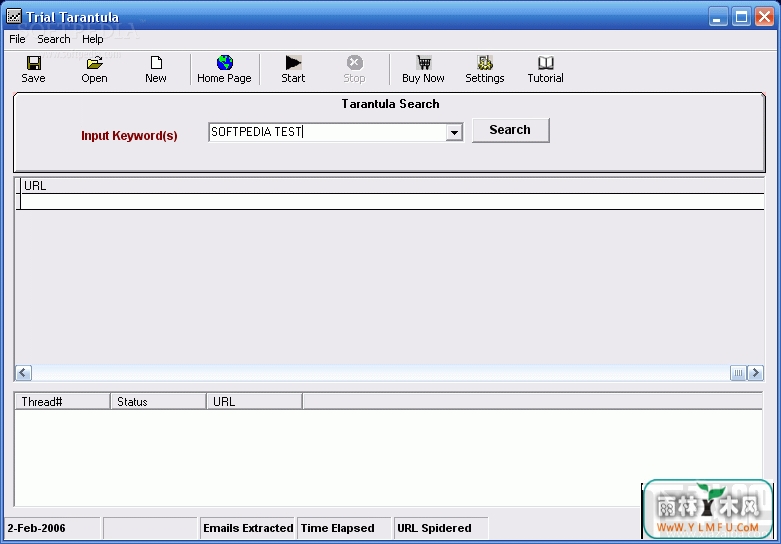Click in the Input Keyword(s) field
The width and height of the screenshot is (781, 544).
click(x=327, y=132)
